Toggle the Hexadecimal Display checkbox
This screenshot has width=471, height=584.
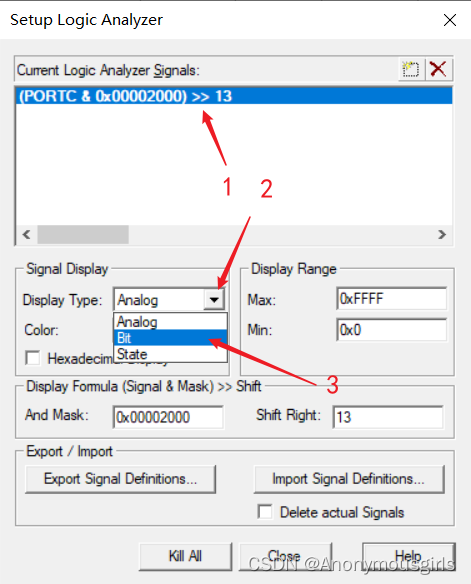tap(33, 358)
